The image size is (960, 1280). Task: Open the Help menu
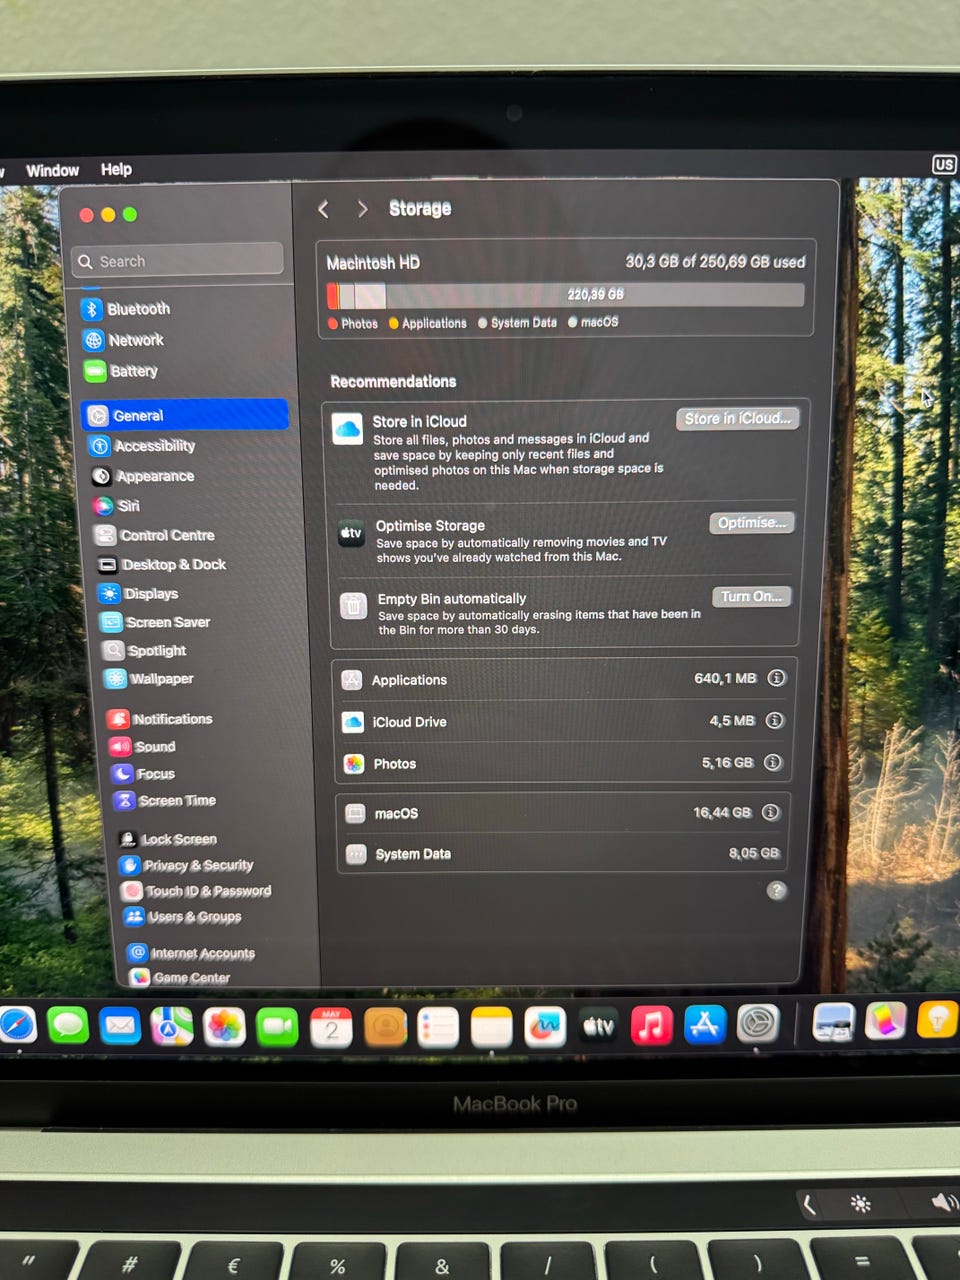pyautogui.click(x=116, y=170)
